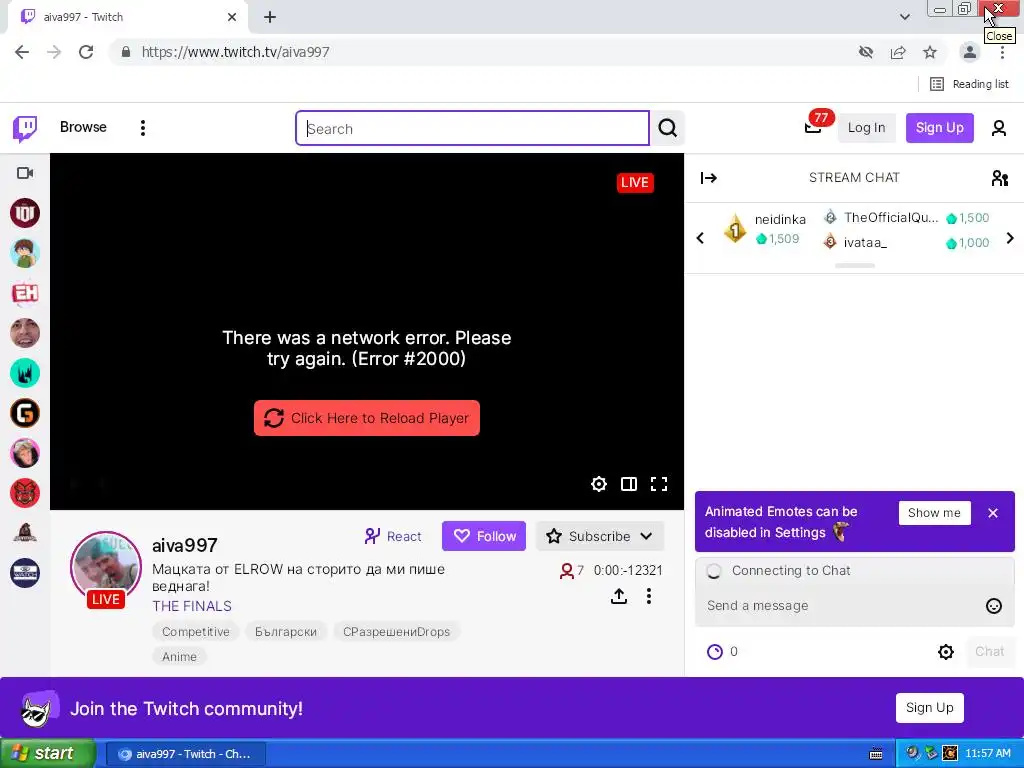Open the Reading list
This screenshot has height=768, width=1024.
[x=969, y=84]
